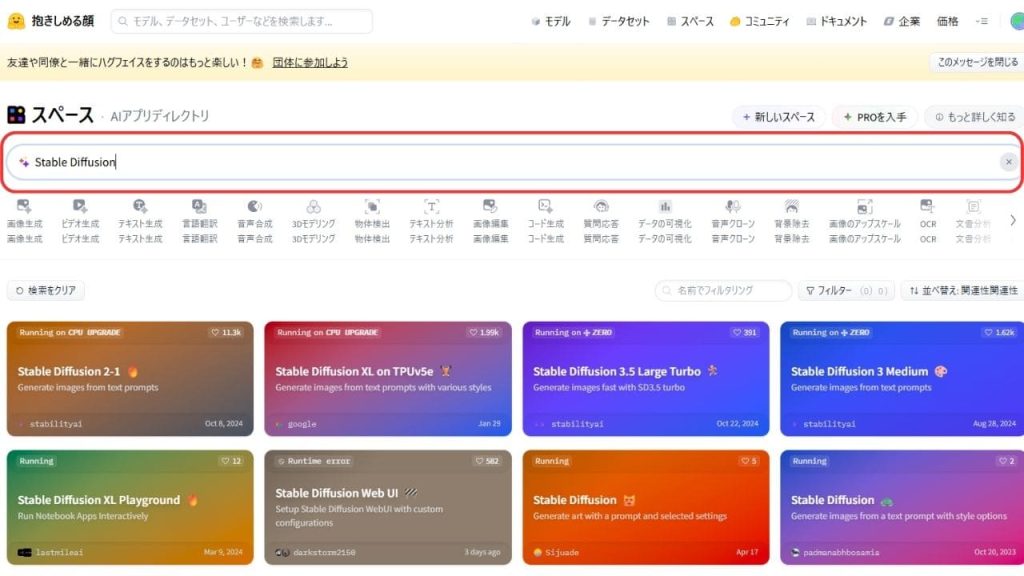Screen dimensions: 1024x576
Task: Open the Stable Diffusion 3.5 Large Turbo card
Action: point(646,379)
